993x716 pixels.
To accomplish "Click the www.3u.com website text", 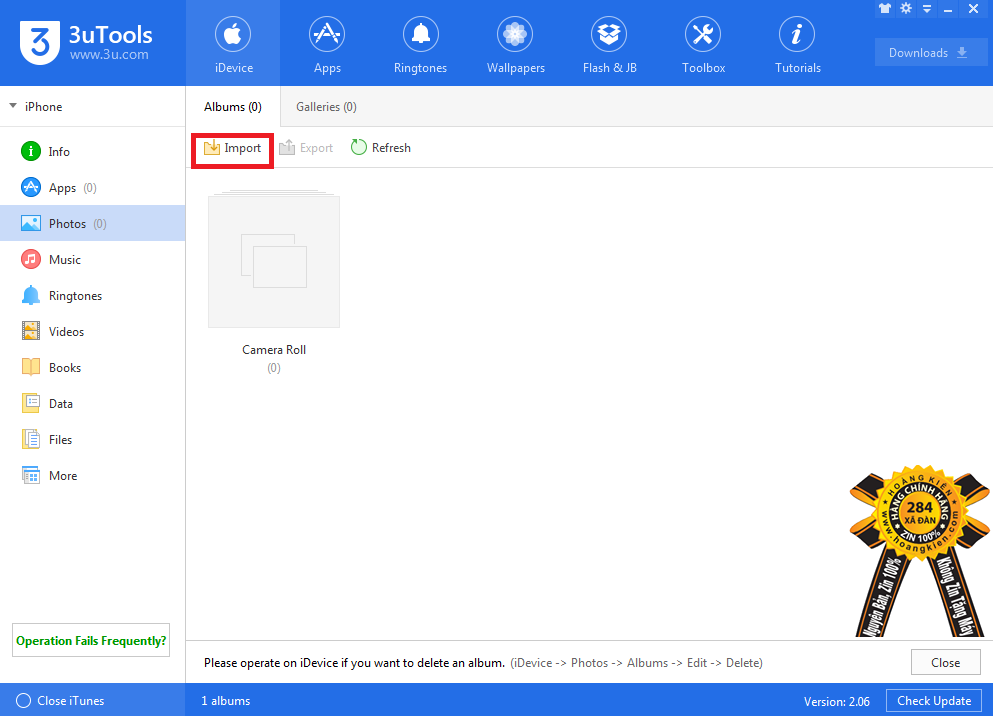I will coord(109,55).
